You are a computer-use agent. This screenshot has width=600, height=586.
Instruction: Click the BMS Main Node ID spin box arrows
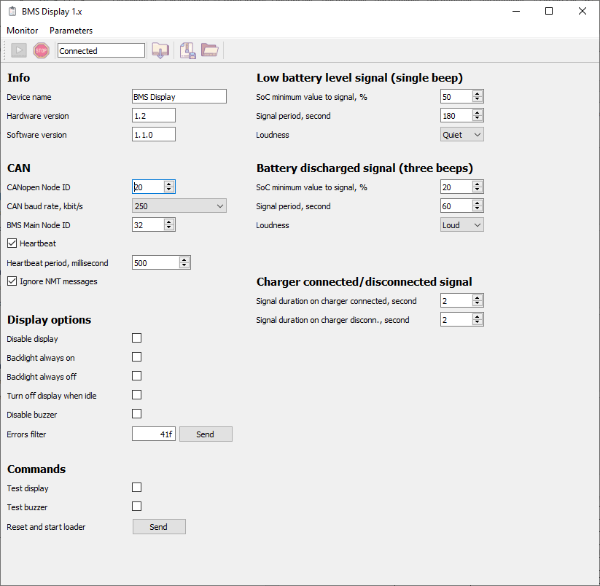coord(169,225)
